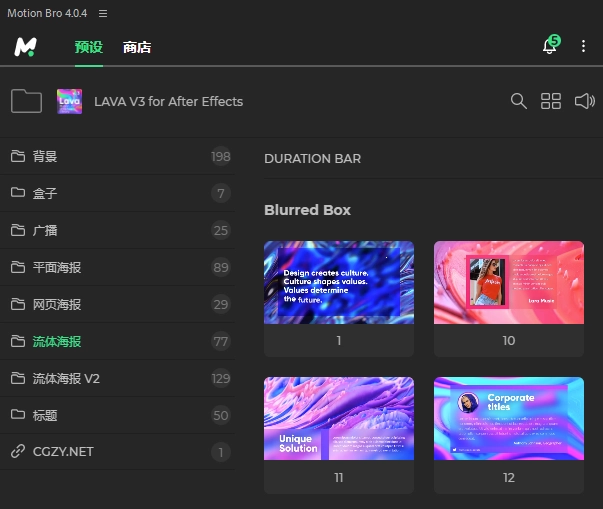Image resolution: width=603 pixels, height=509 pixels.
Task: Toggle preview sound speaker icon
Action: click(x=585, y=101)
